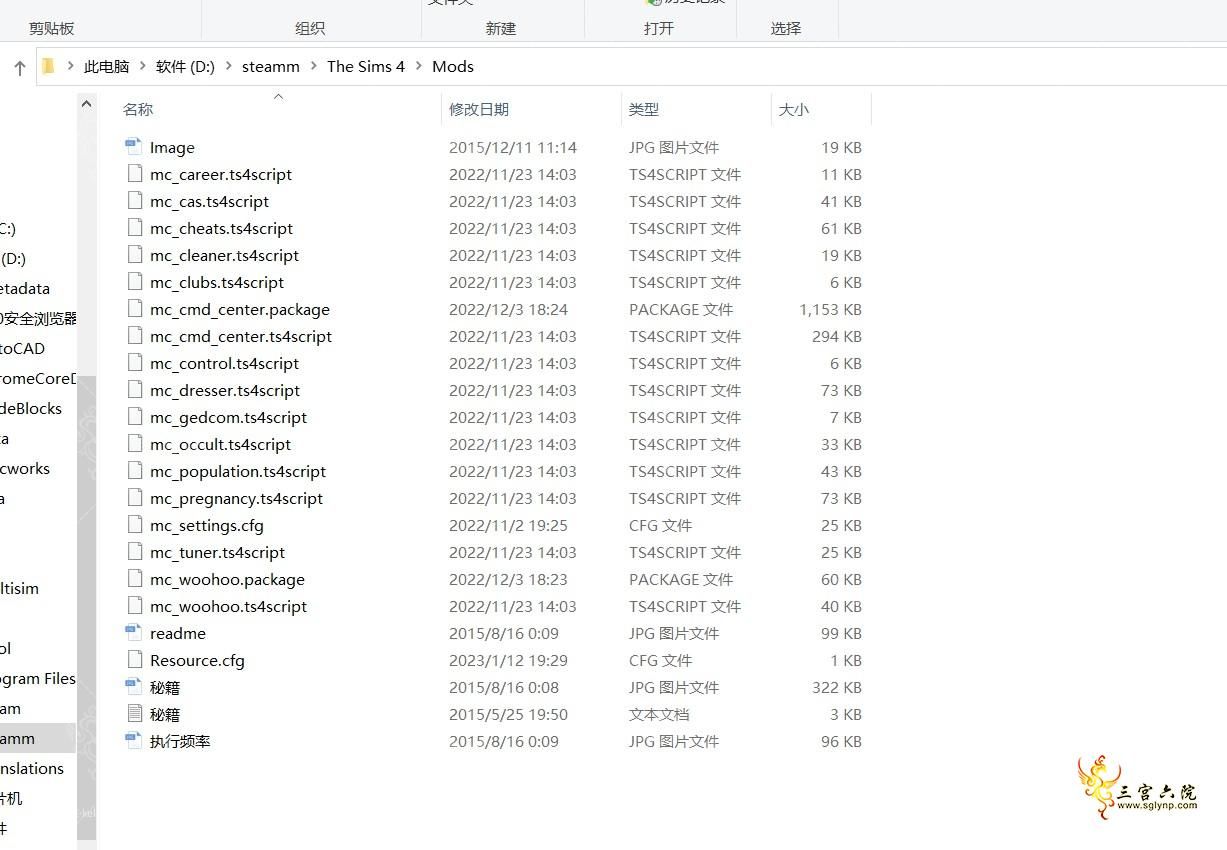The height and width of the screenshot is (850, 1227).
Task: Select the toCAD entry in the navigation pane
Action: (22, 348)
